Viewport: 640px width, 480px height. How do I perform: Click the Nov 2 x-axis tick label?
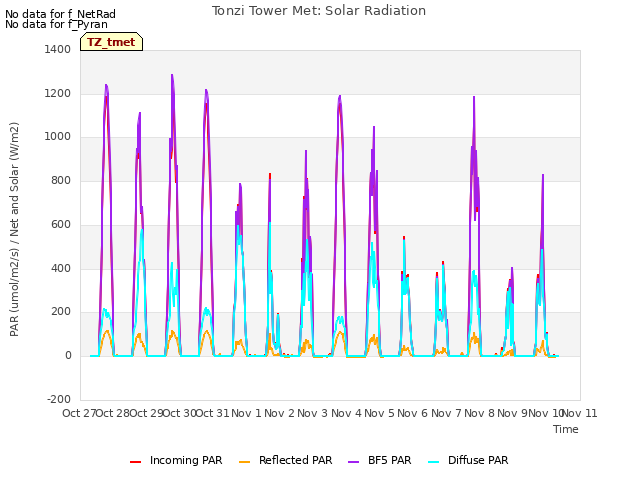(279, 413)
